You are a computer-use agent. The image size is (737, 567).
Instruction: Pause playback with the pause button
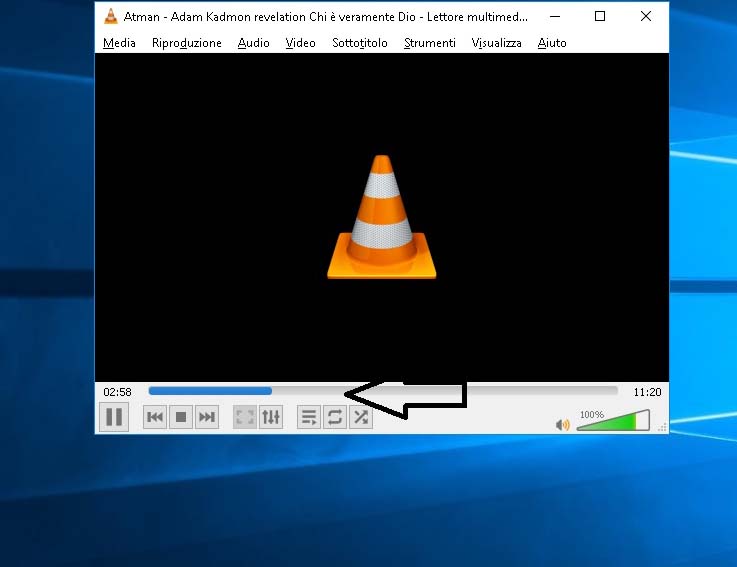tap(114, 417)
